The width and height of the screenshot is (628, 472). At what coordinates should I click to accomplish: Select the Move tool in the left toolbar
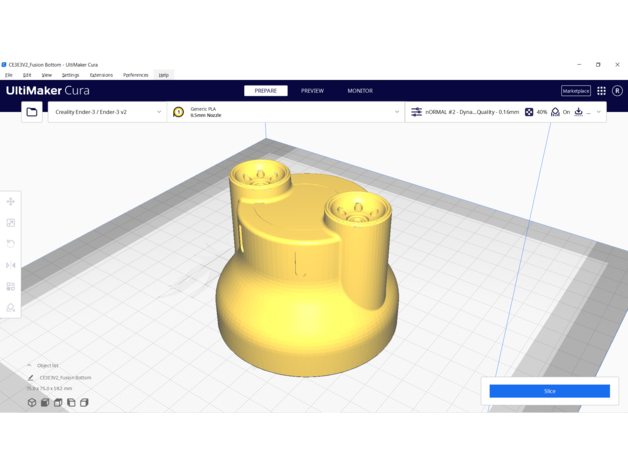pos(11,202)
